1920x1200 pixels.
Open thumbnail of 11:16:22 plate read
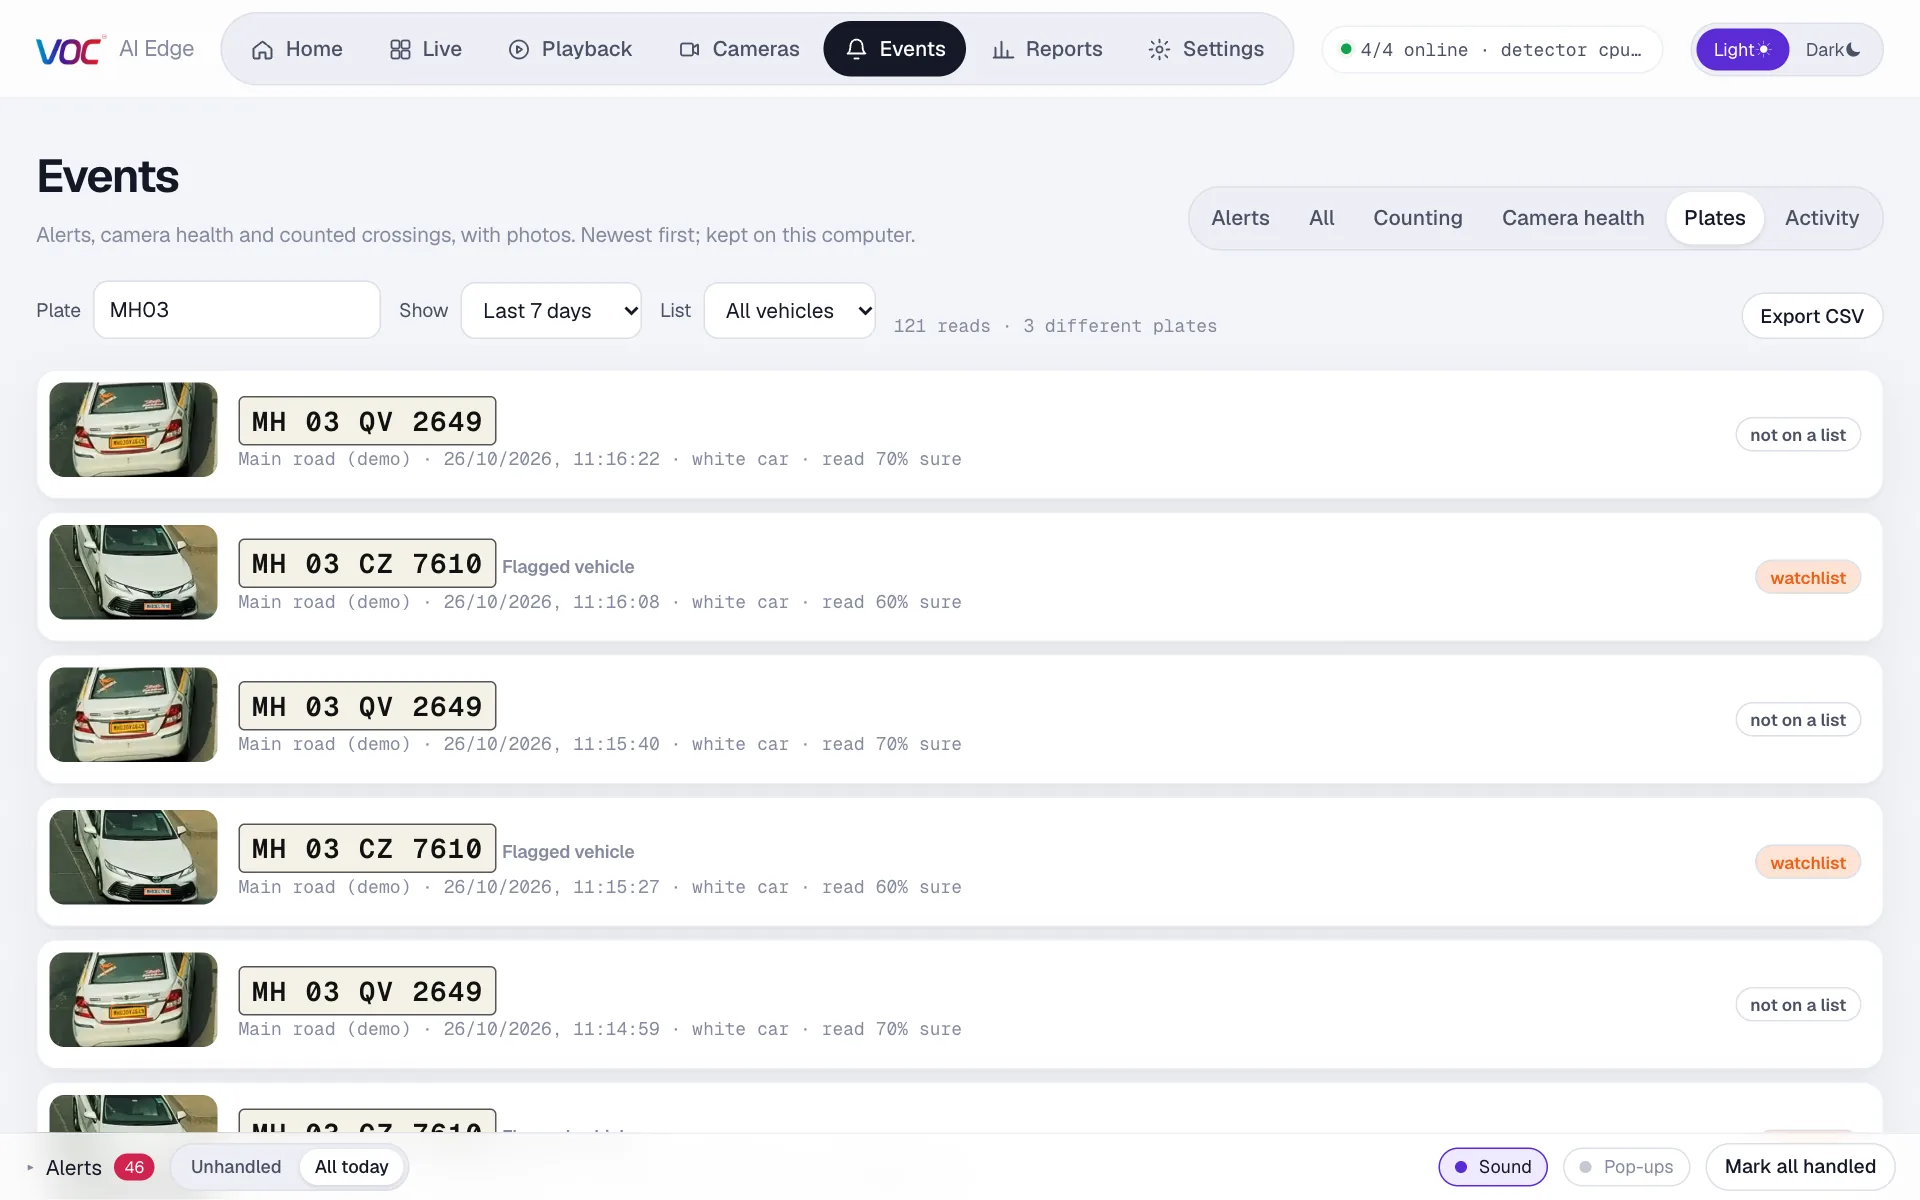(x=133, y=430)
